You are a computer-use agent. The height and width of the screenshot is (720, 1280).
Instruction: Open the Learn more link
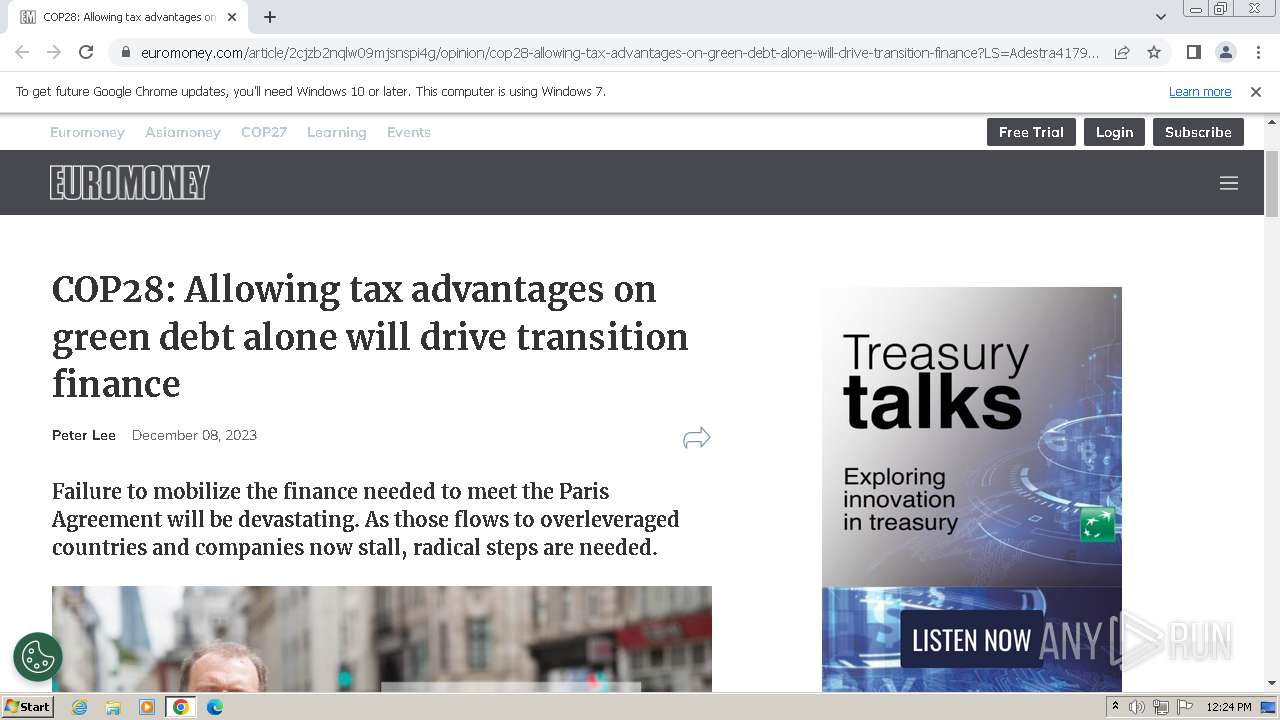click(x=1200, y=91)
